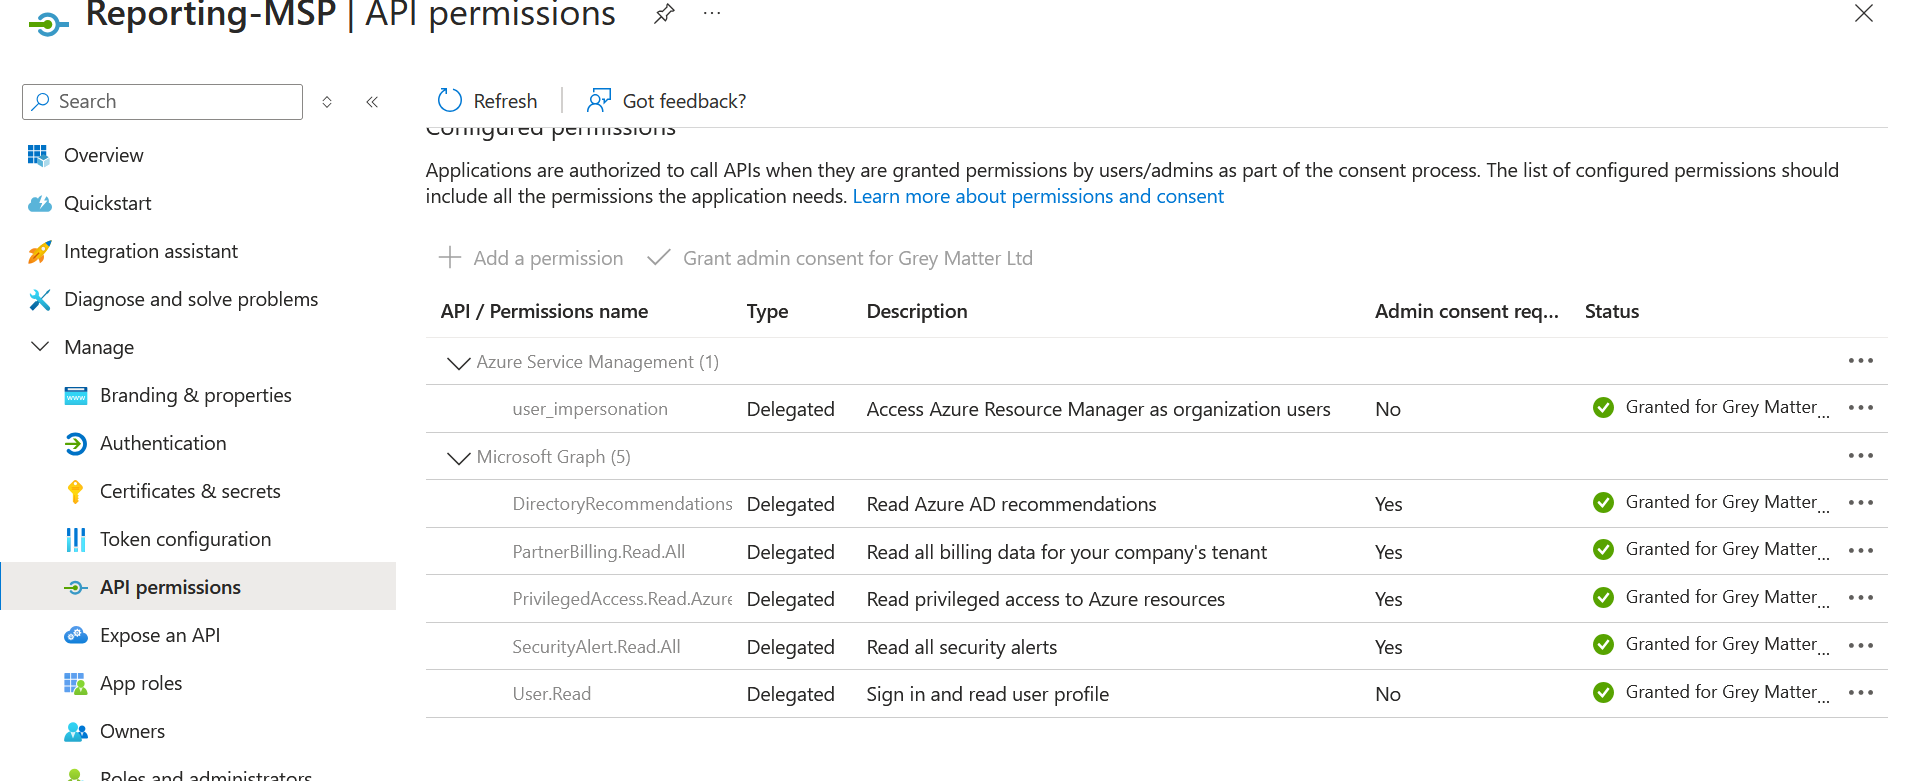1916x781 pixels.
Task: Collapse the Manage section chevron
Action: tap(40, 347)
